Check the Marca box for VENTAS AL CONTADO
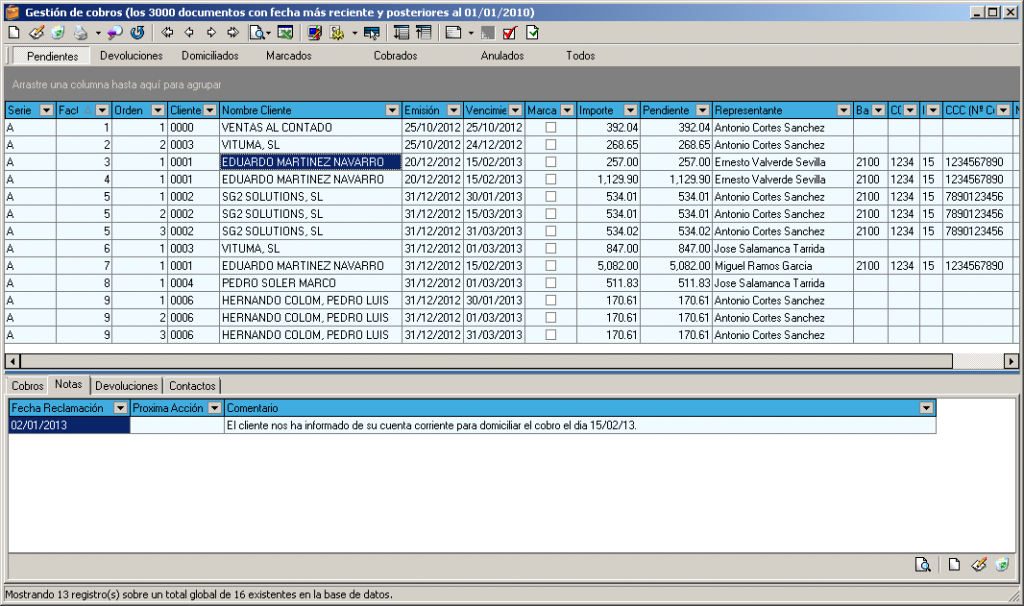Viewport: 1024px width, 606px height. 550,128
